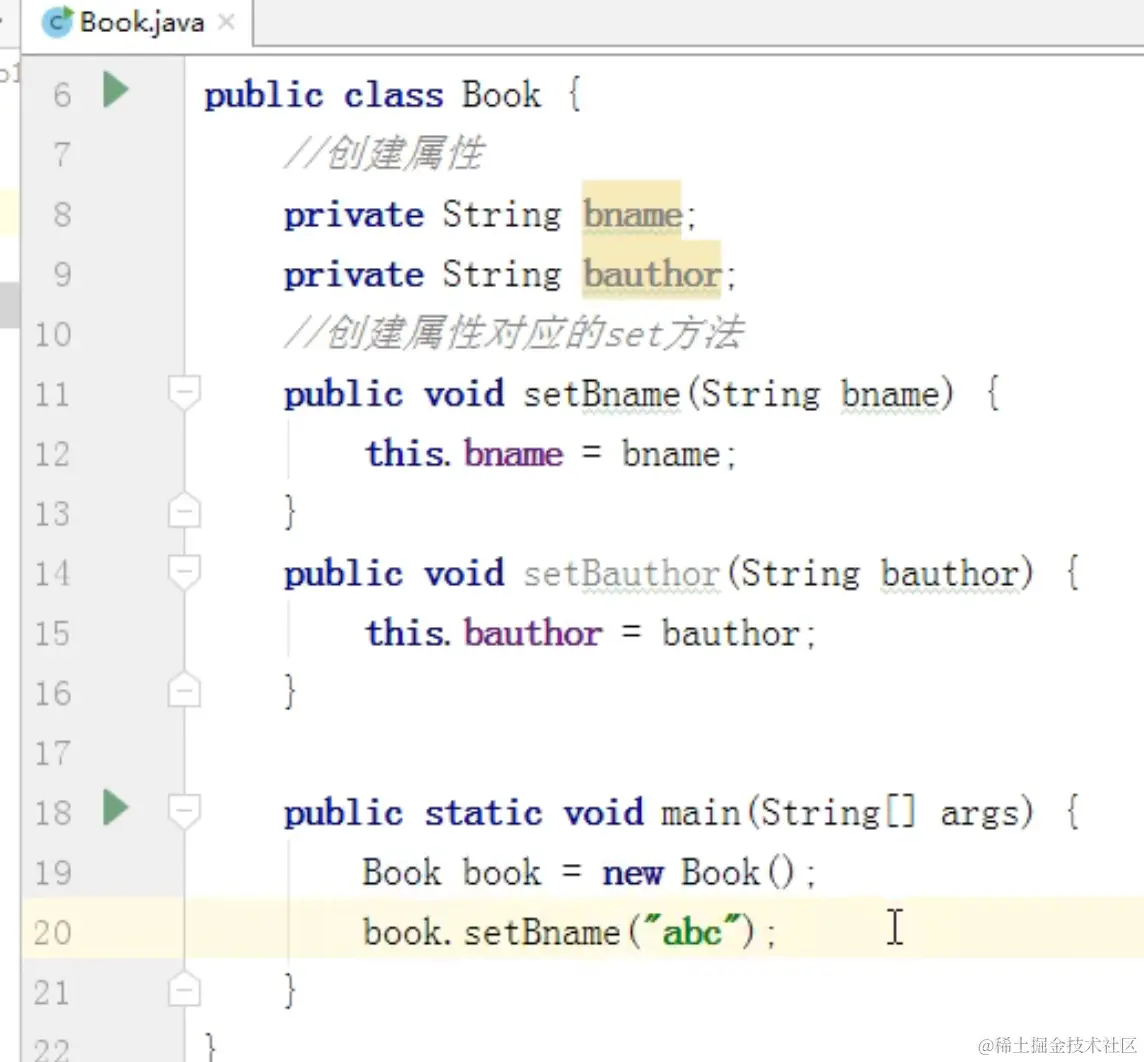Collapse the setBname method at line 11
The image size is (1144, 1062).
pyautogui.click(x=184, y=394)
